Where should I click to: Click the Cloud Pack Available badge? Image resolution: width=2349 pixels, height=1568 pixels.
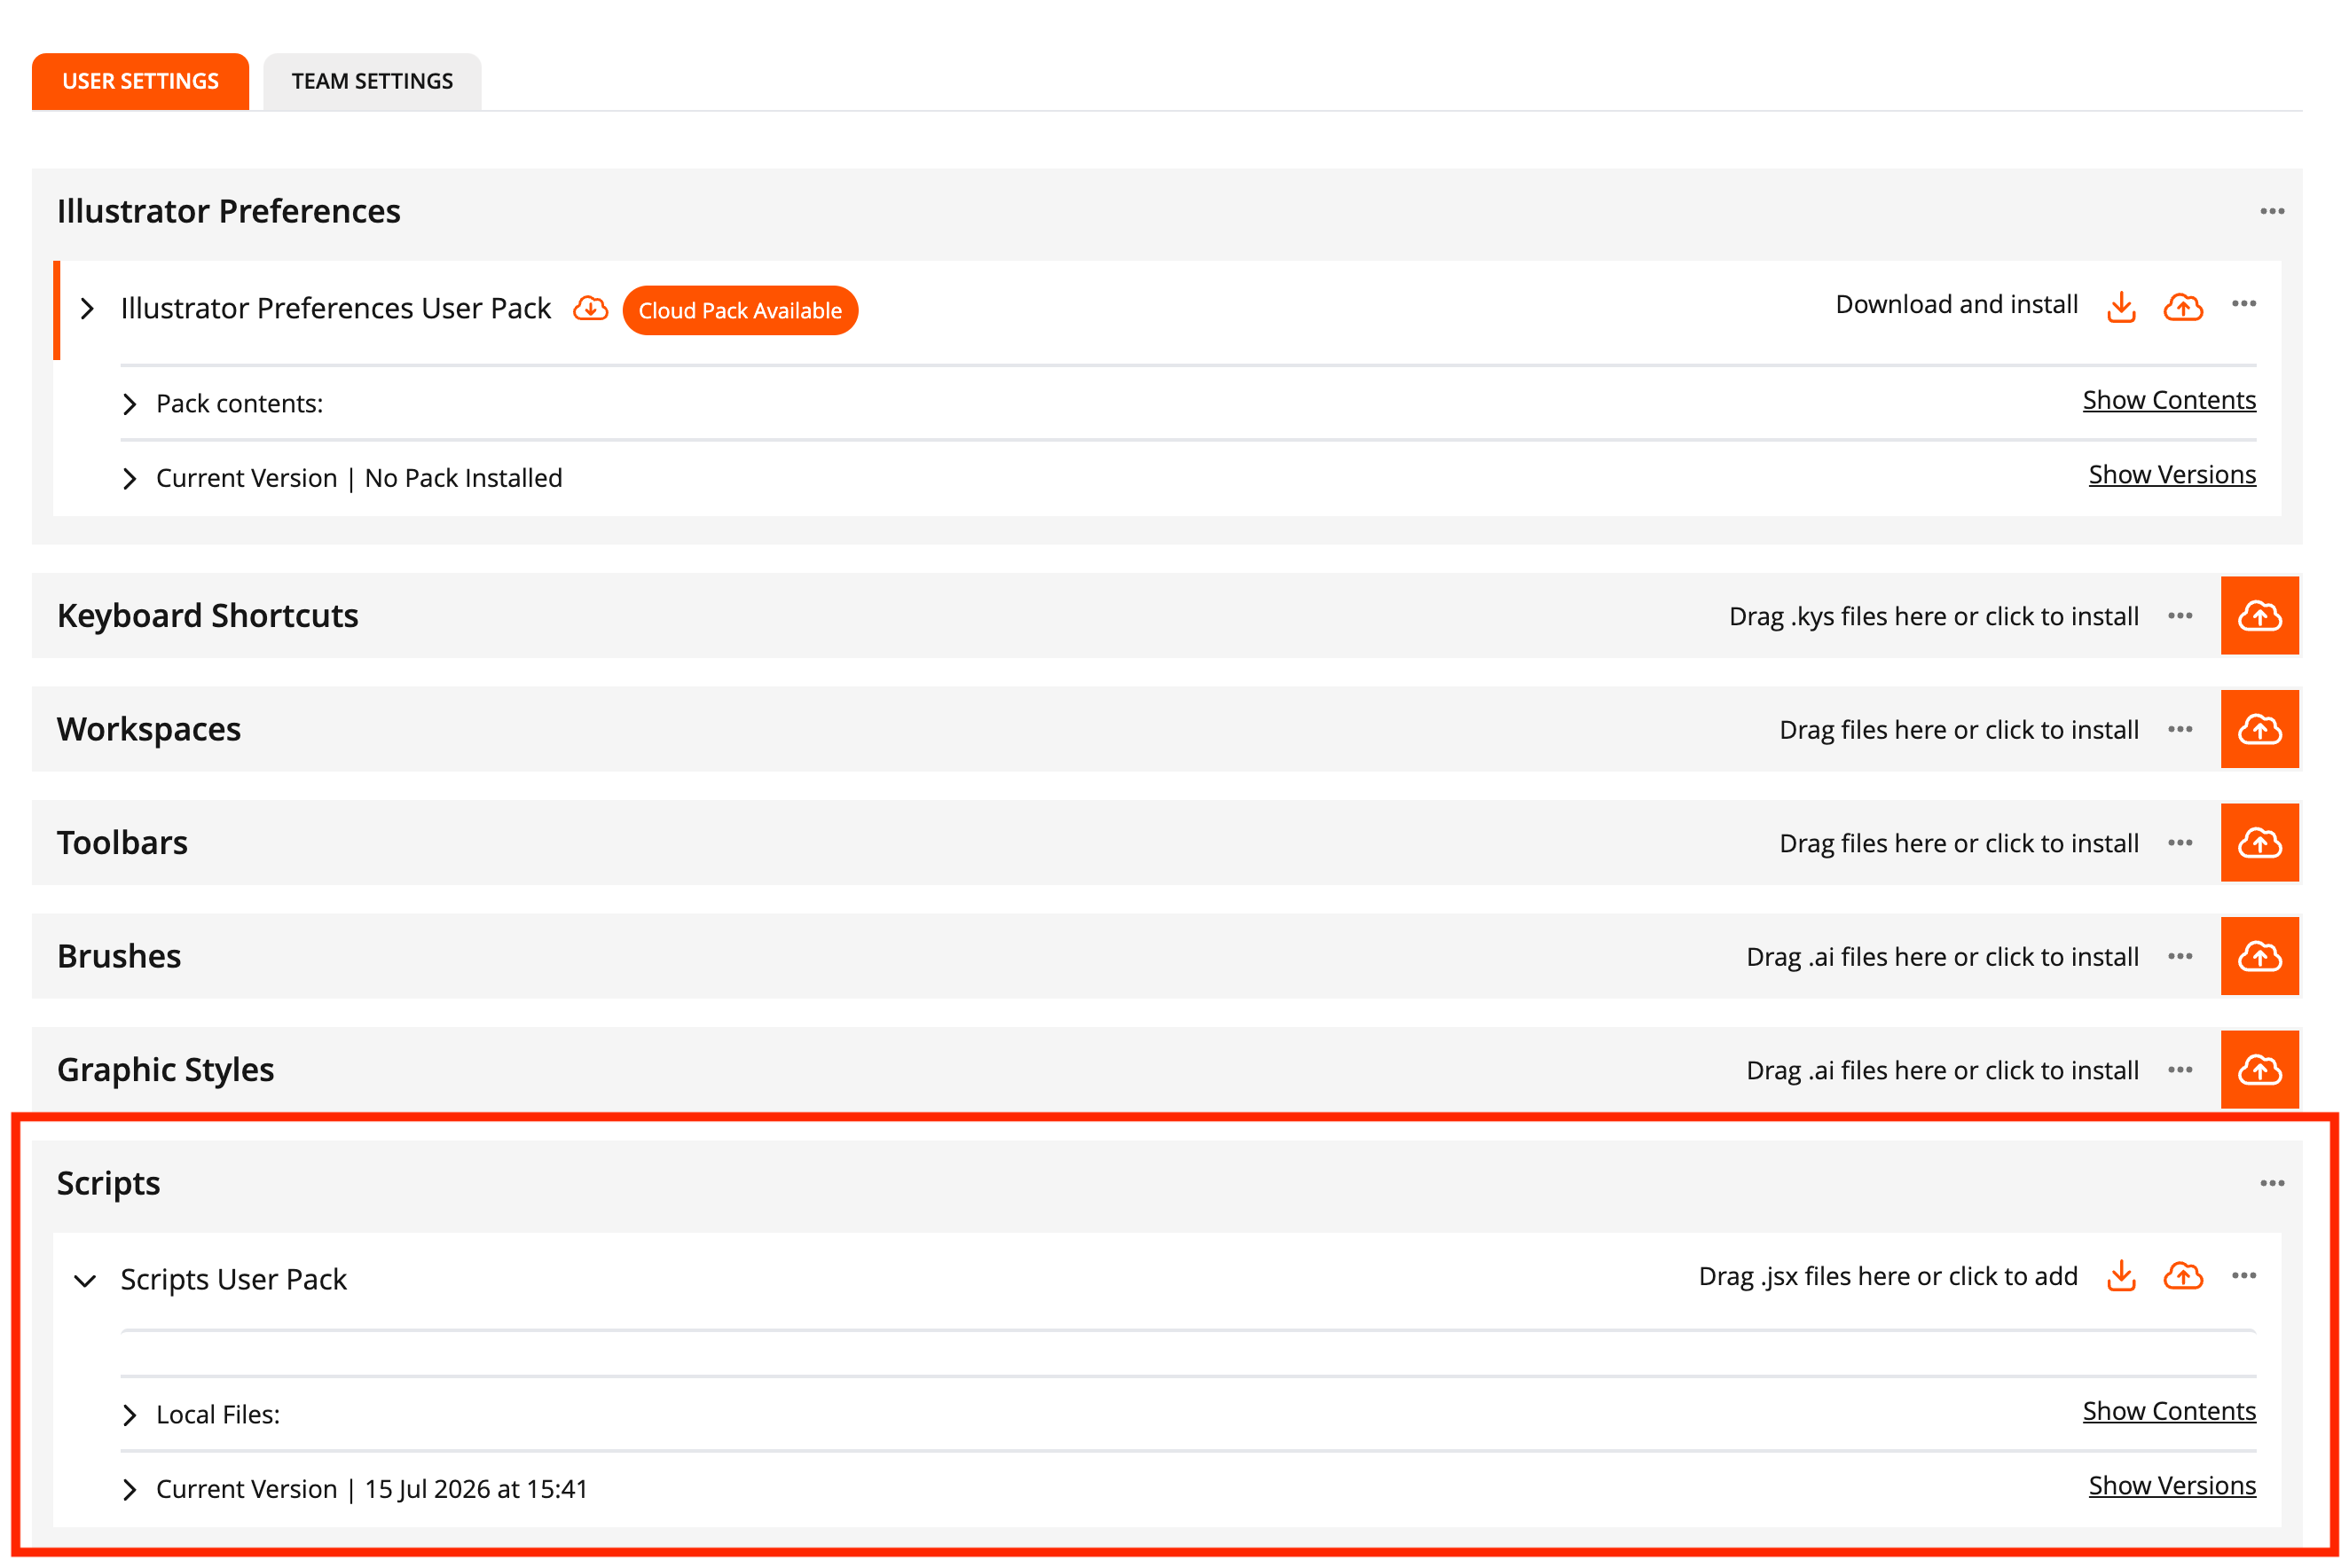[x=740, y=310]
